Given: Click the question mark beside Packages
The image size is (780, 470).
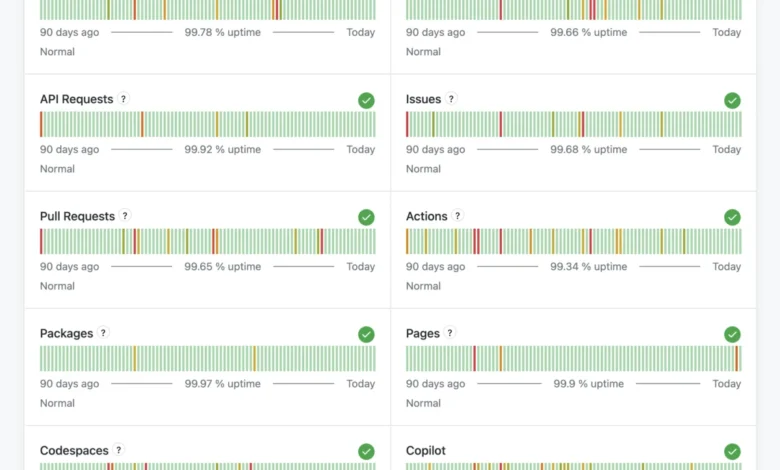Looking at the screenshot, I should (103, 333).
